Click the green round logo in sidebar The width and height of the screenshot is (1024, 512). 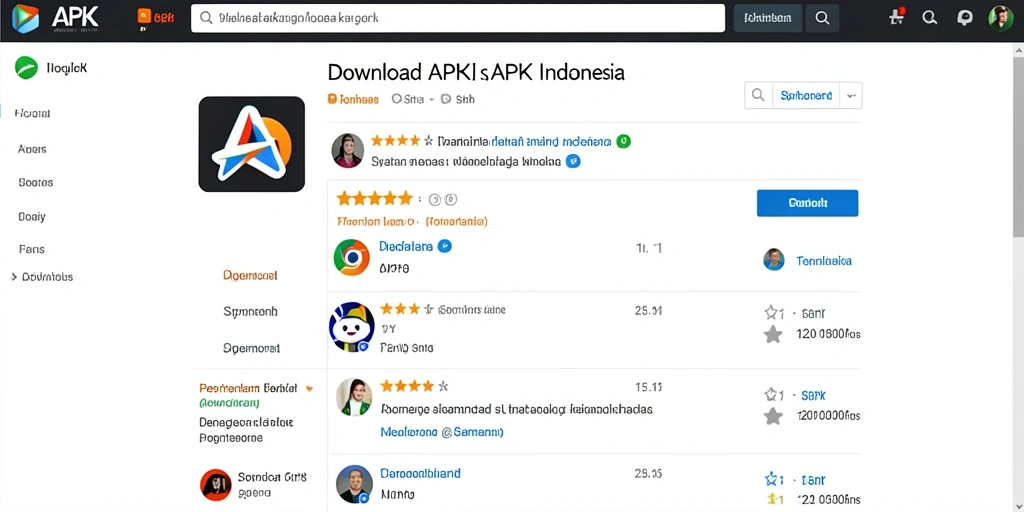(x=26, y=67)
